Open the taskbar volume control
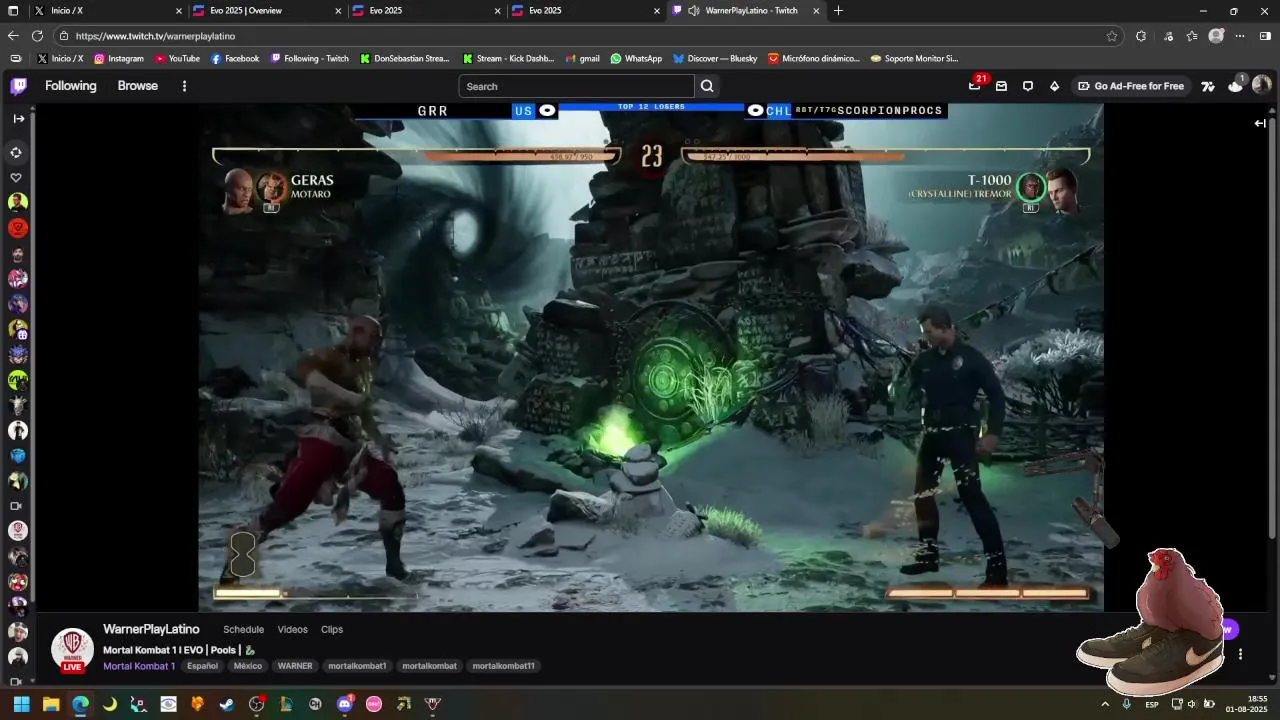Image resolution: width=1280 pixels, height=720 pixels. tap(1192, 704)
